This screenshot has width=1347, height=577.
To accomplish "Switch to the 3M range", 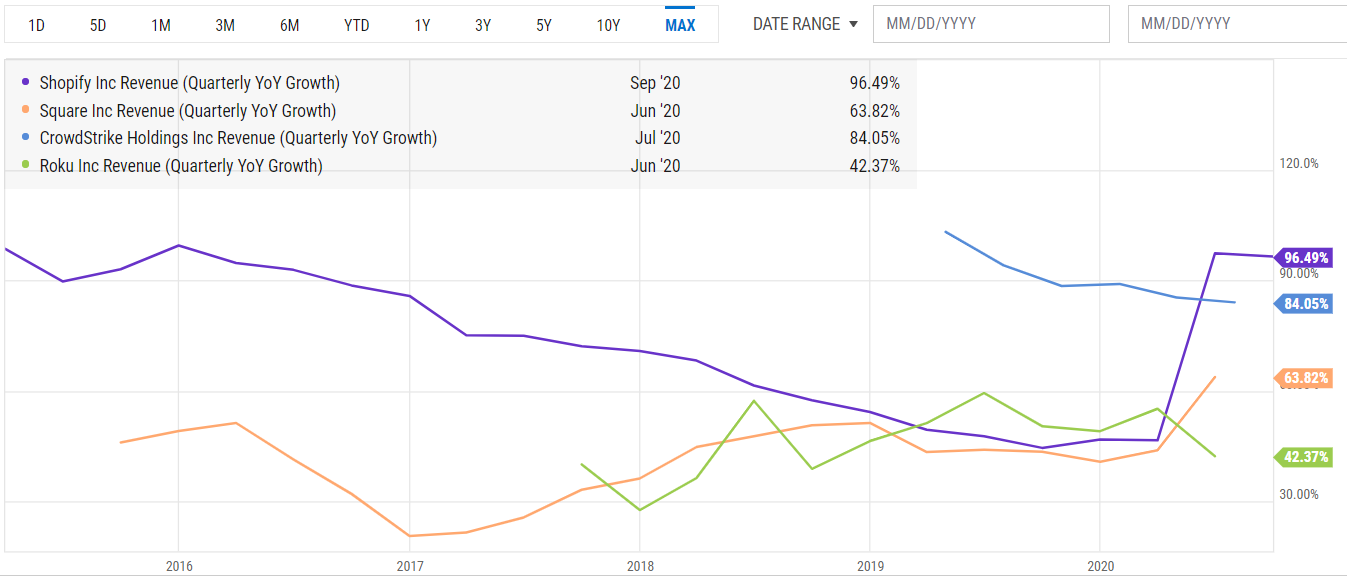I will click(x=225, y=25).
